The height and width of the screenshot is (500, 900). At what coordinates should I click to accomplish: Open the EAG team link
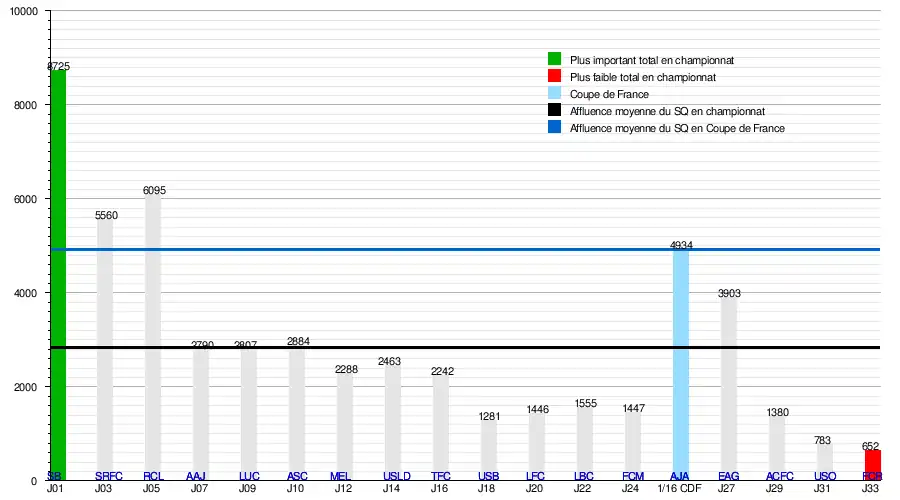pos(729,476)
